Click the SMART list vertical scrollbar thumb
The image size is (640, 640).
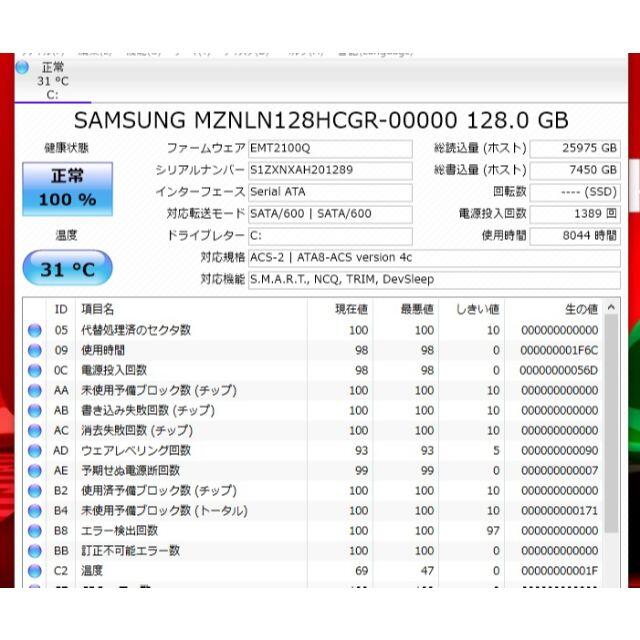click(x=611, y=424)
